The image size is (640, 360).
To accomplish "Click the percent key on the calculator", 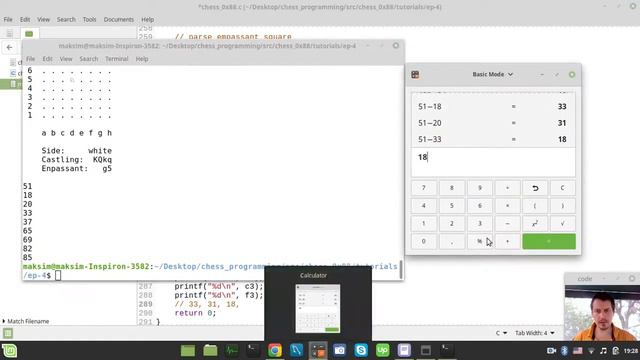I will [x=480, y=241].
